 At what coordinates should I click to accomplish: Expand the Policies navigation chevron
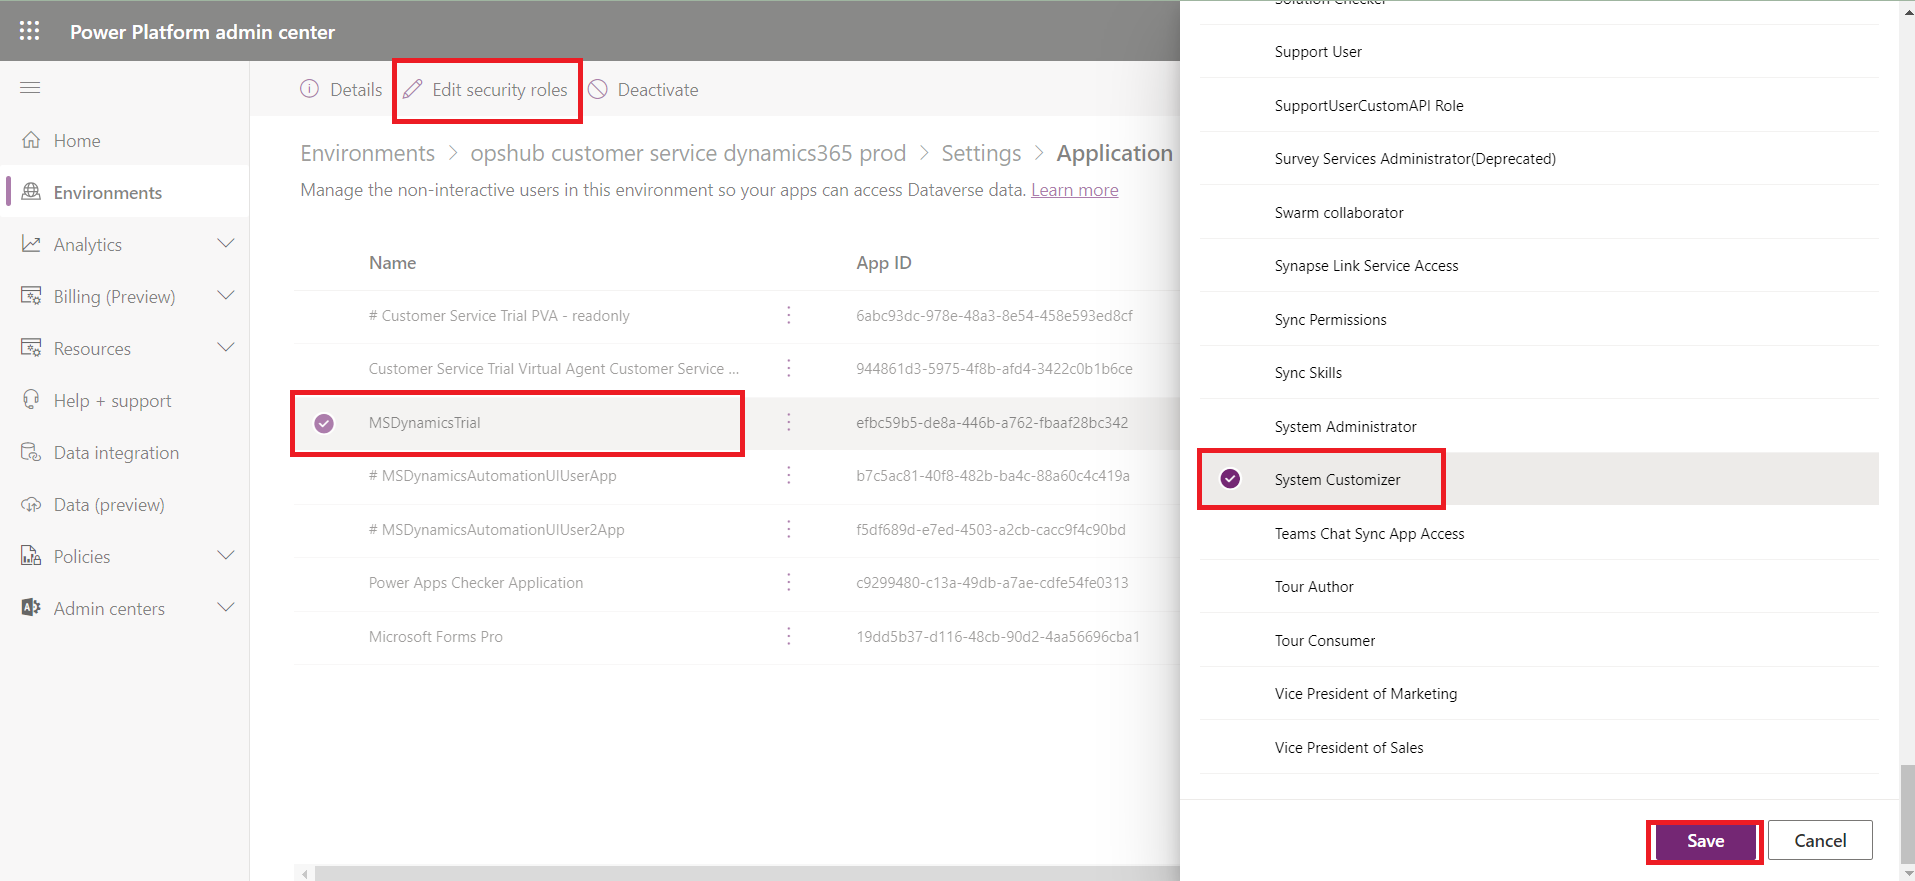click(226, 556)
